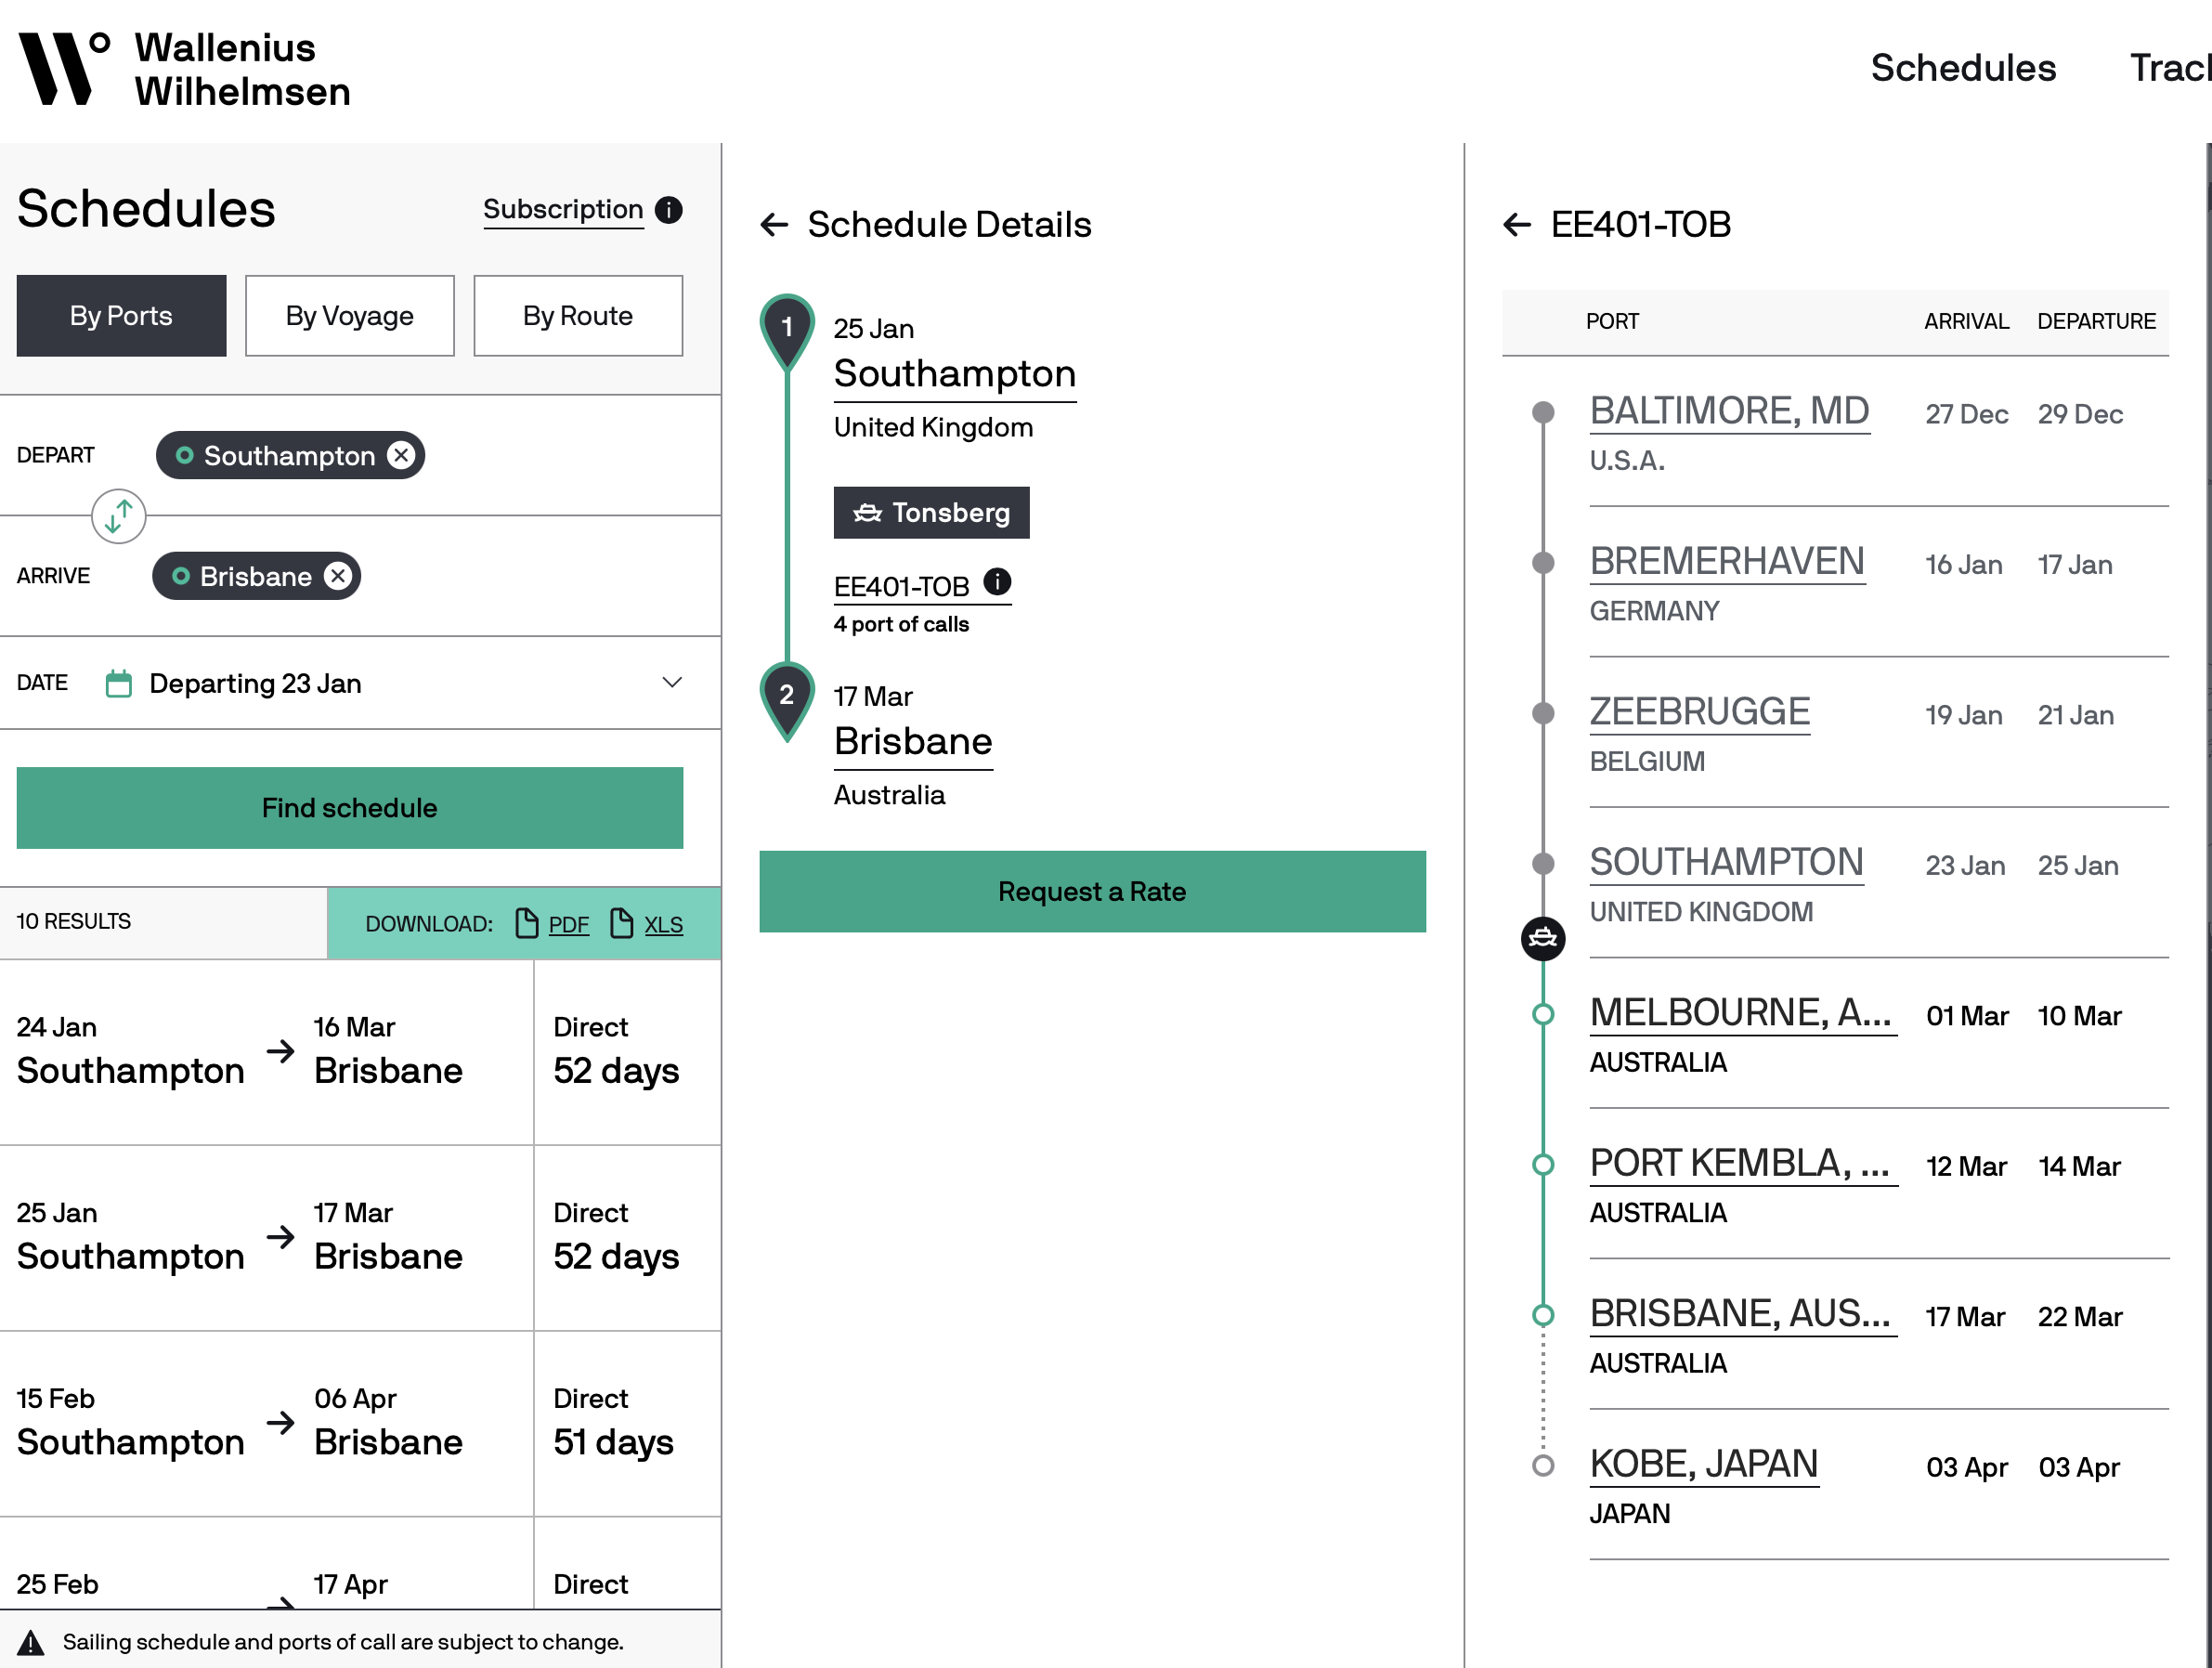Expand the departure date dropdown
2212x1668 pixels.
[x=672, y=683]
